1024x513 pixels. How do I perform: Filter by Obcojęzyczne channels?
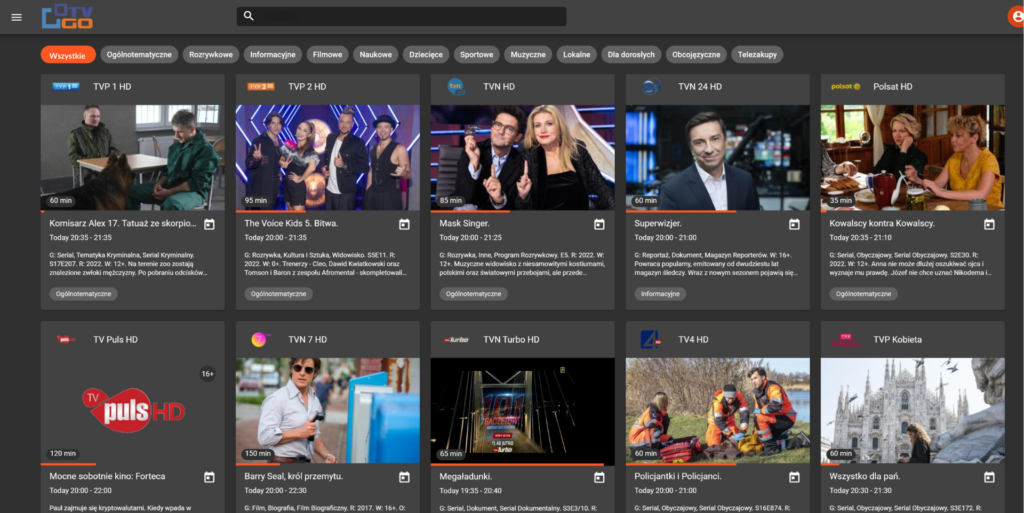pyautogui.click(x=696, y=55)
